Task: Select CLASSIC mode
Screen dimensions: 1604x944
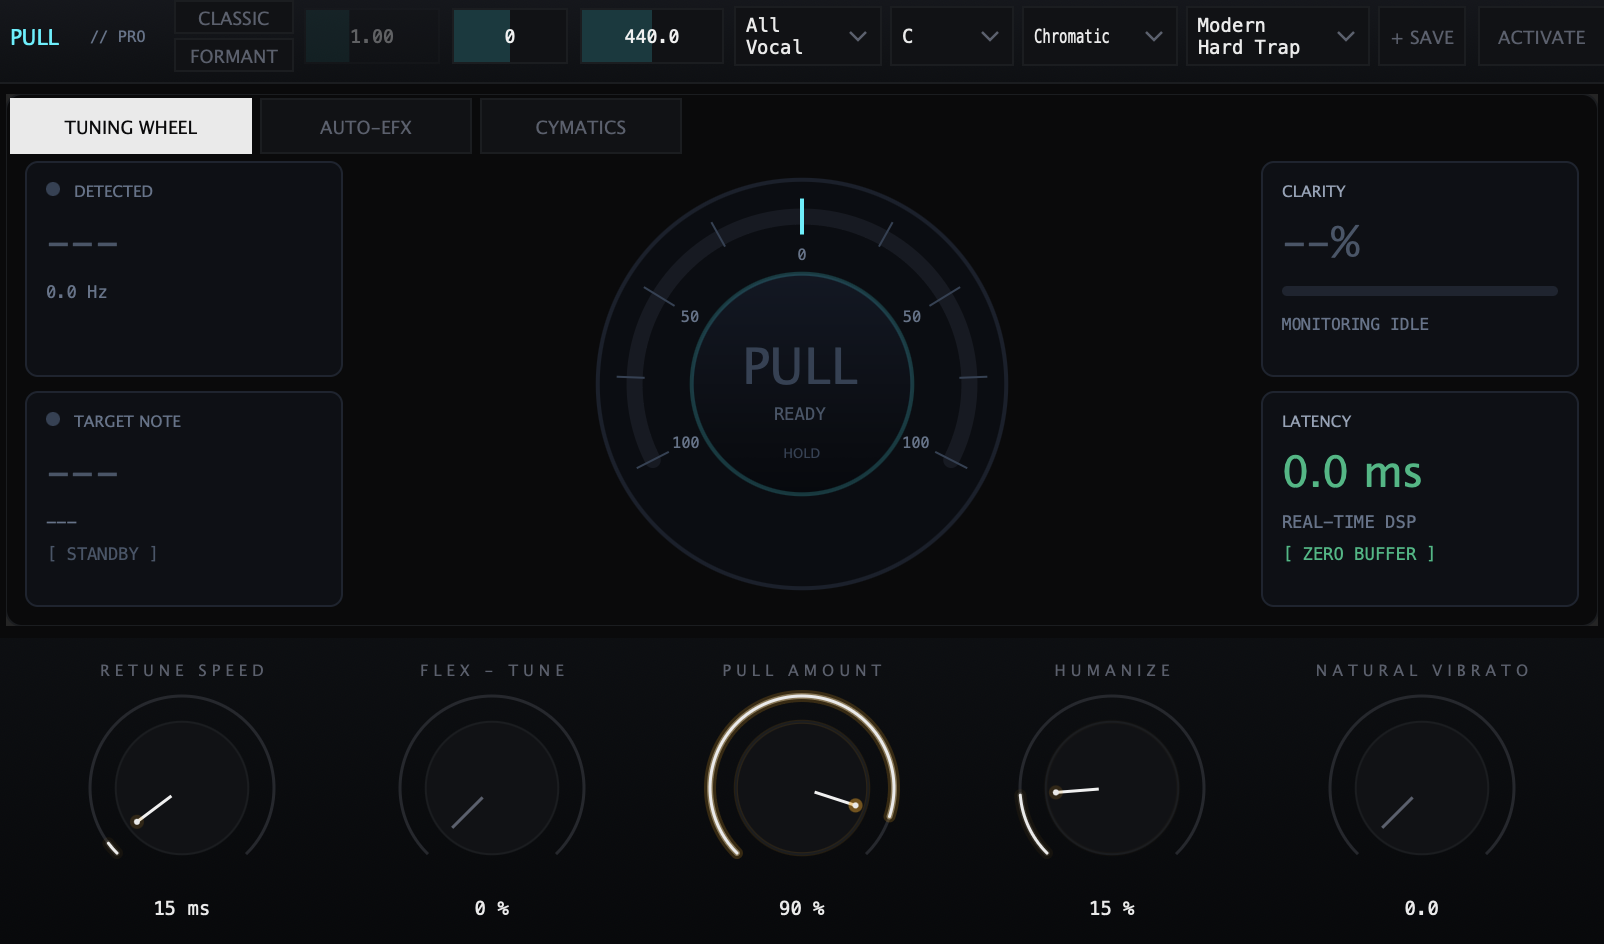Action: [x=234, y=18]
